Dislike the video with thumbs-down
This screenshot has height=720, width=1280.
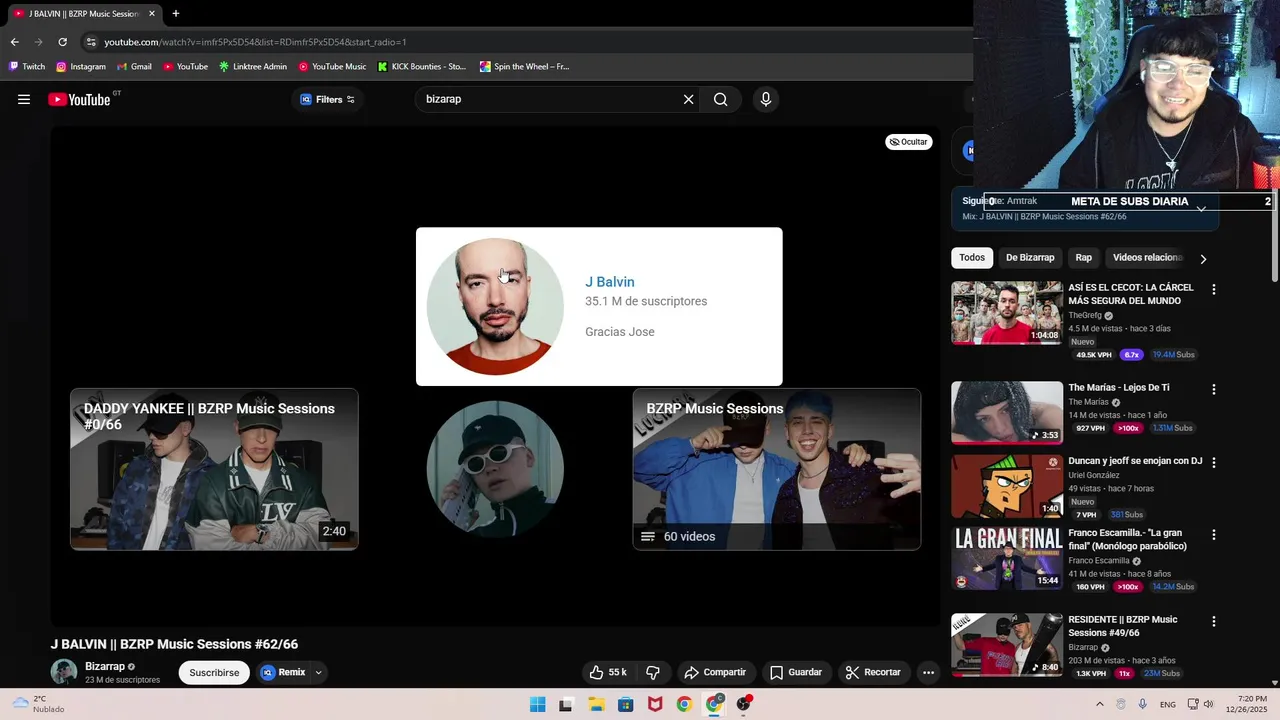point(653,672)
